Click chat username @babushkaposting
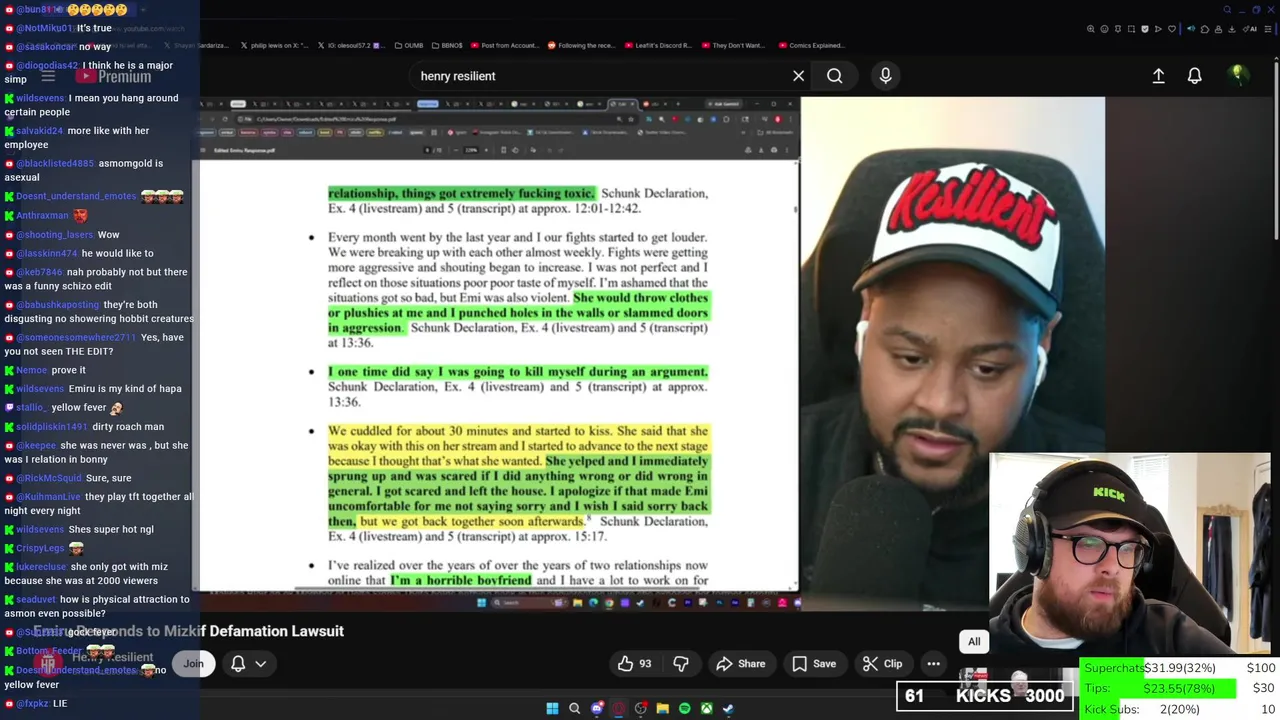The image size is (1280, 720). click(x=58, y=305)
